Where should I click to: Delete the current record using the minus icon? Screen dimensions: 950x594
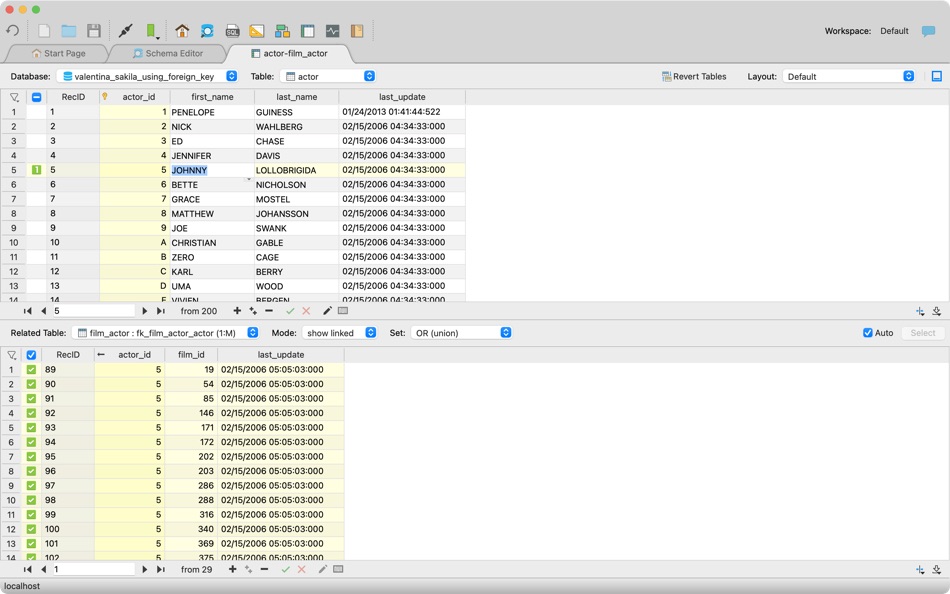[x=268, y=311]
